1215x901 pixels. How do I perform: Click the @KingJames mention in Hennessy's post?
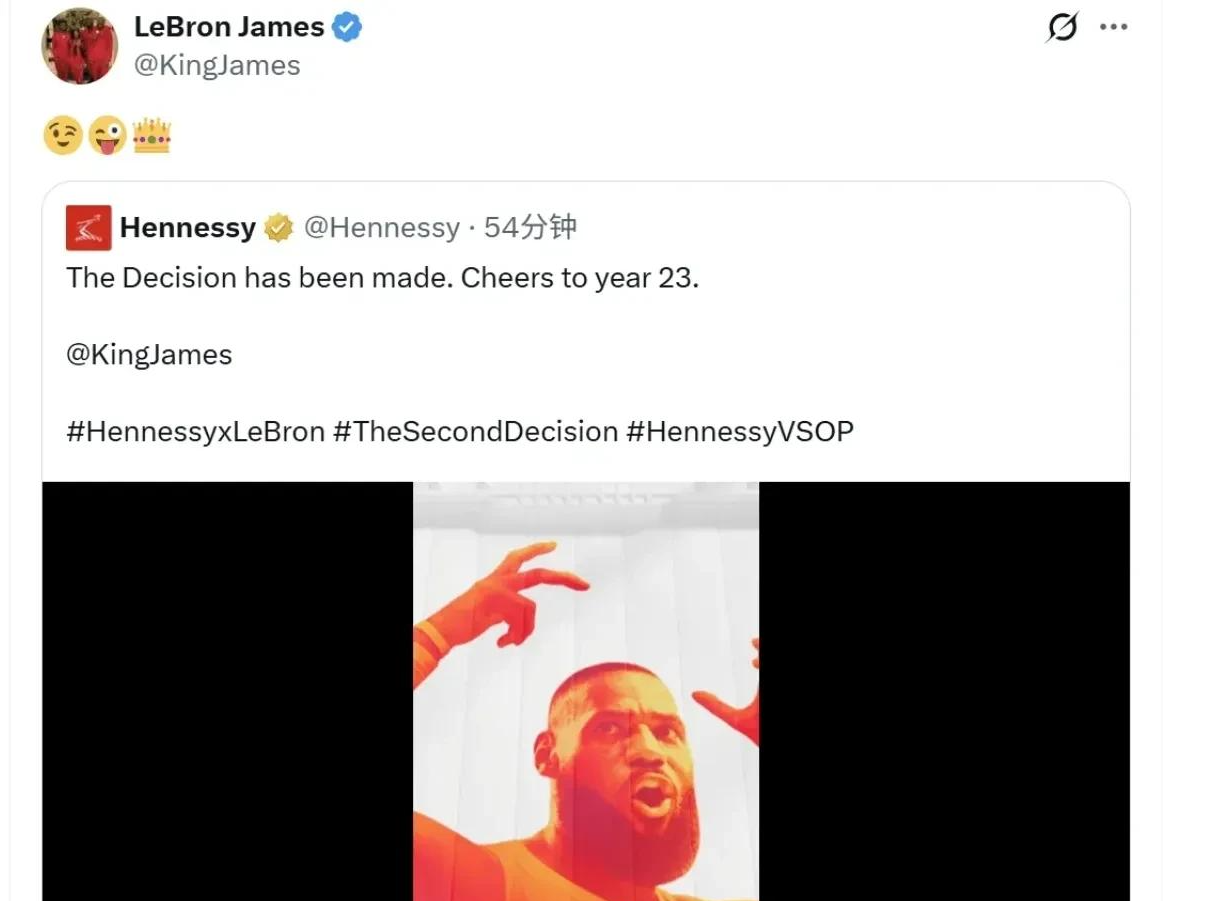(x=149, y=355)
